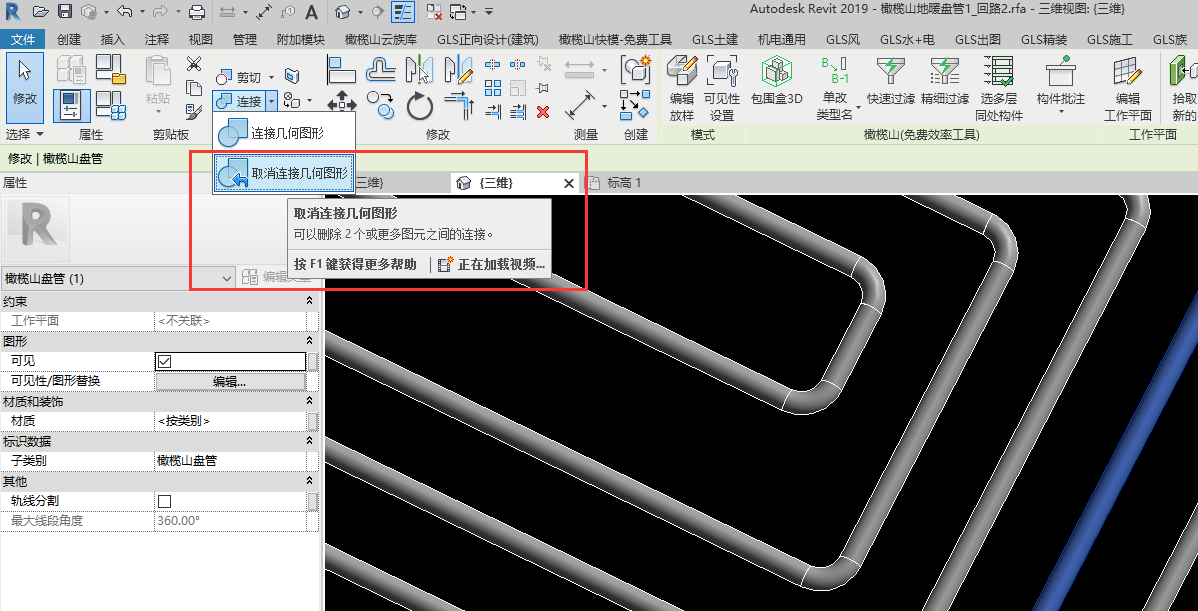The height and width of the screenshot is (611, 1198).
Task: Open the default 3D view house icon
Action: pyautogui.click(x=343, y=11)
